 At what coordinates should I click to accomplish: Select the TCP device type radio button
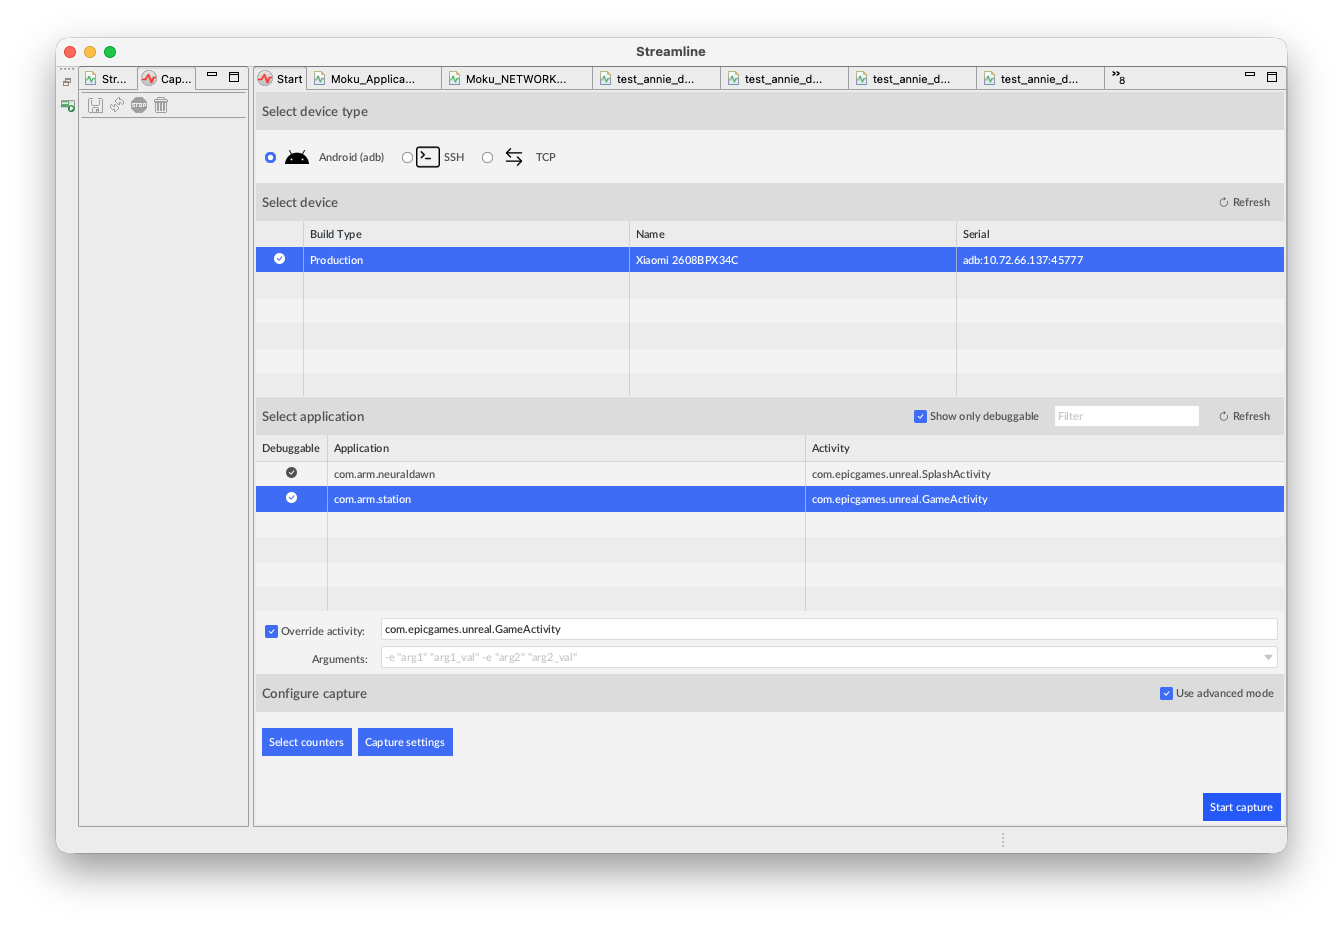pyautogui.click(x=487, y=157)
